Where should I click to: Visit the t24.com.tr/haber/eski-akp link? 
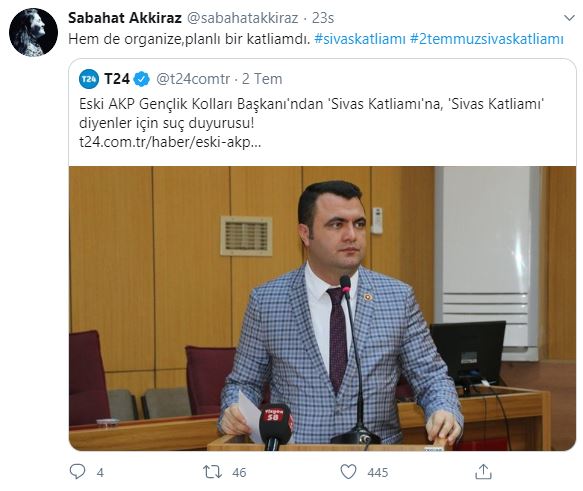170,142
